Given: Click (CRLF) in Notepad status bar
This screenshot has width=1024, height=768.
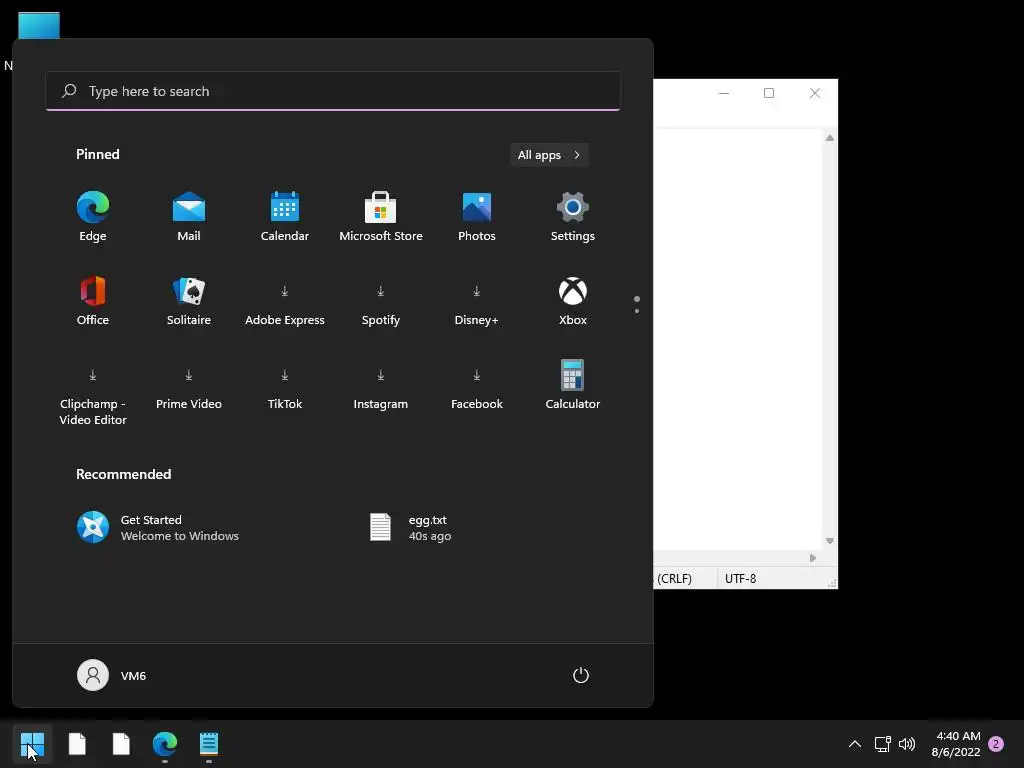Looking at the screenshot, I should coord(675,579).
